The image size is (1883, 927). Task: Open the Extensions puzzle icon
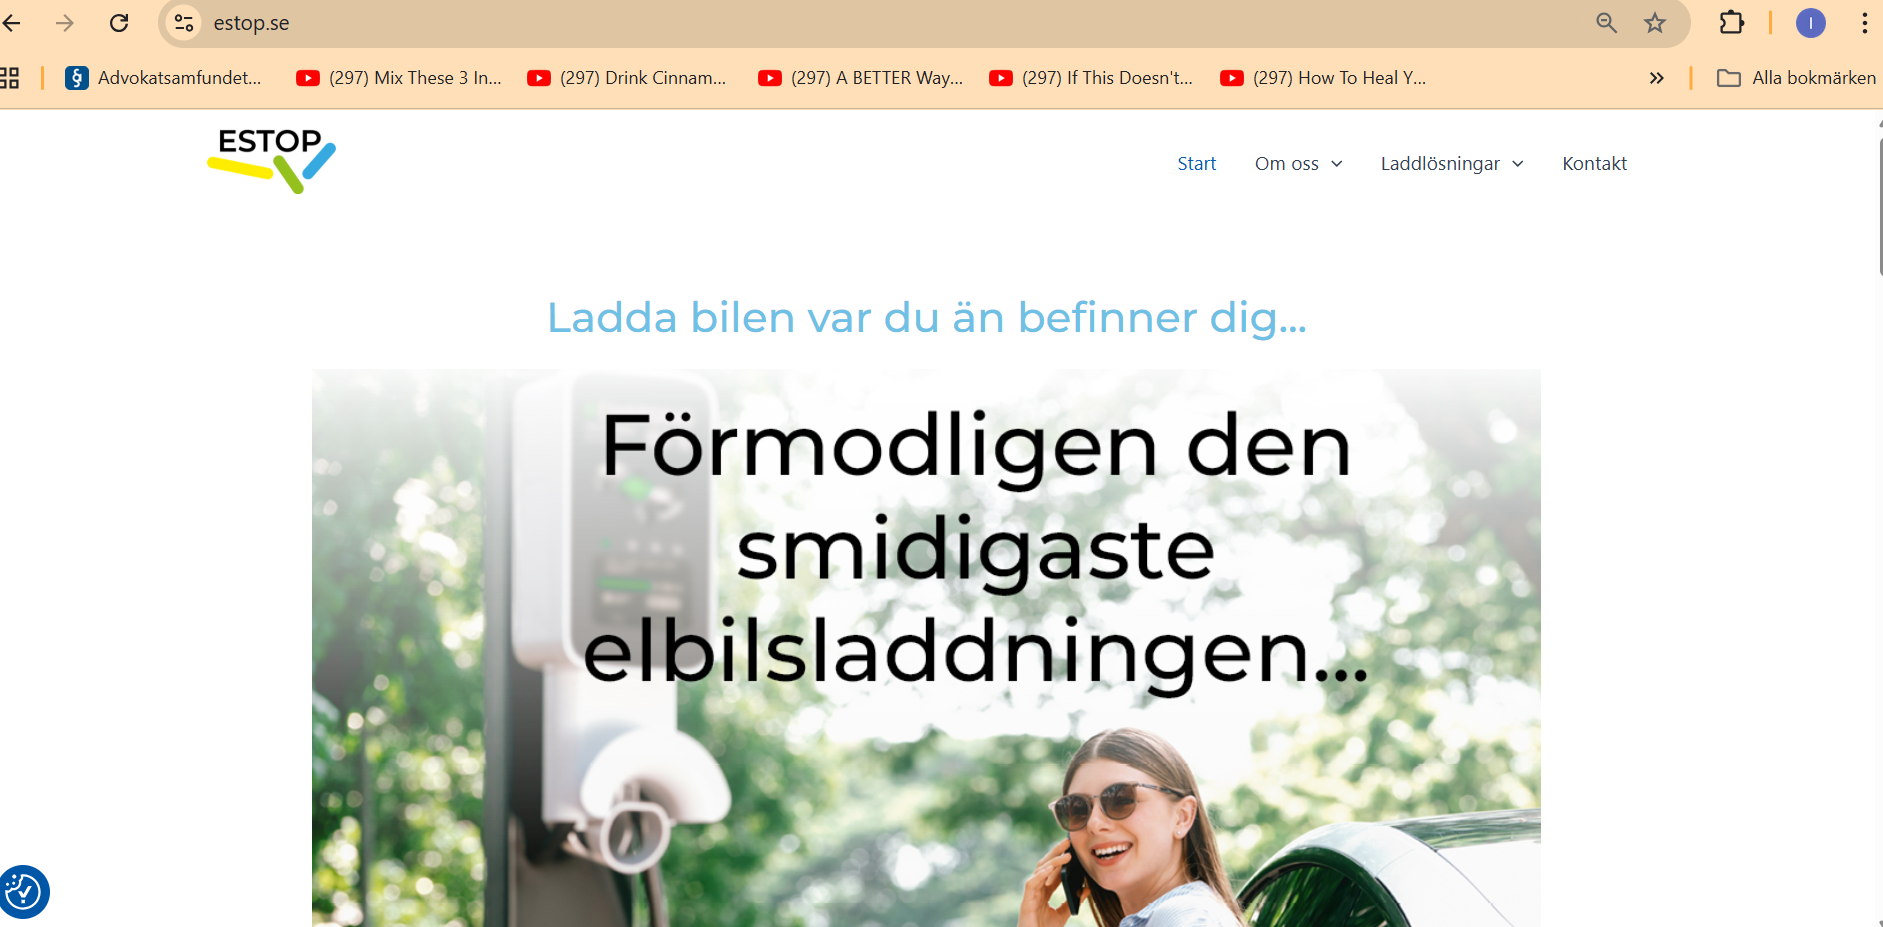1731,23
